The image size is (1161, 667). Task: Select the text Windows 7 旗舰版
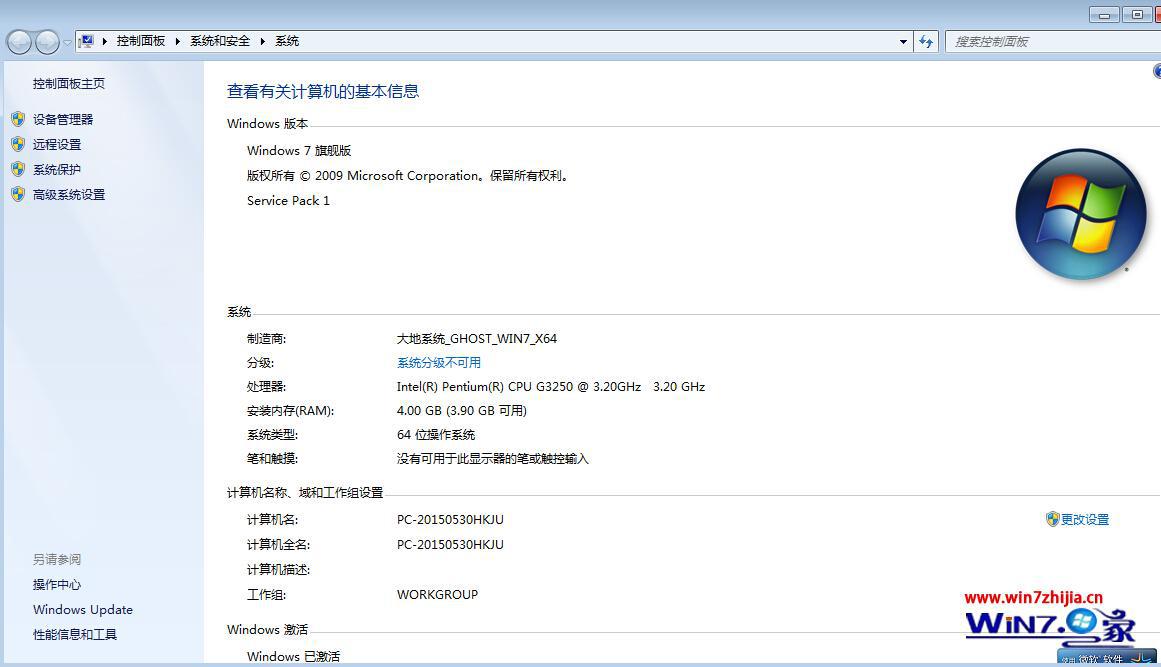click(299, 150)
